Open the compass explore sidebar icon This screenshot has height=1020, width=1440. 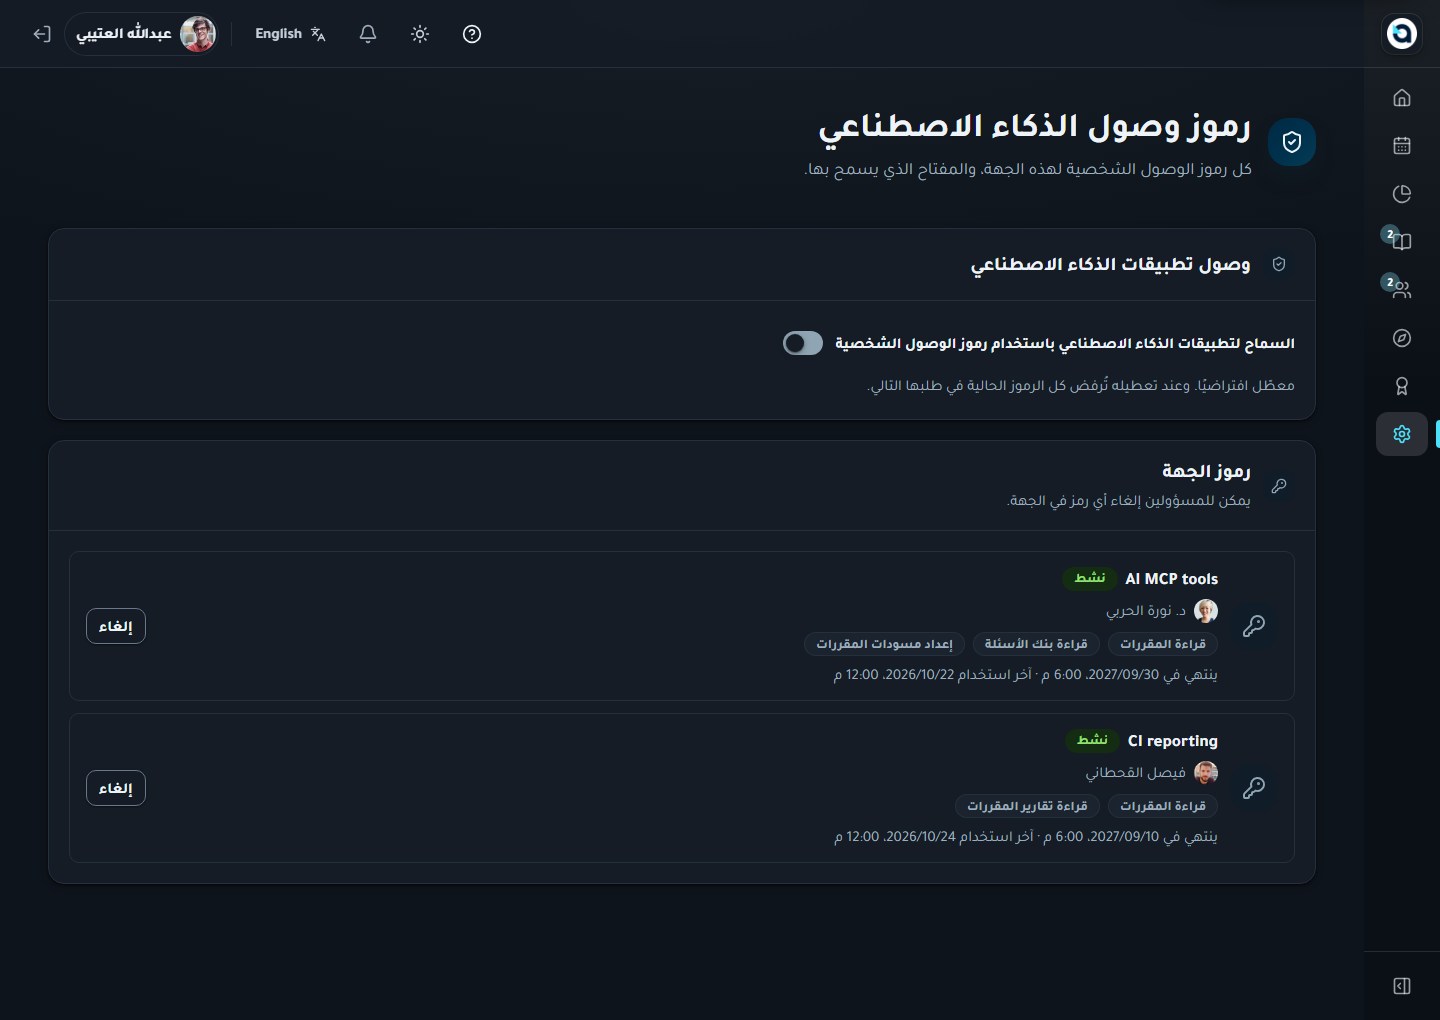[1402, 338]
